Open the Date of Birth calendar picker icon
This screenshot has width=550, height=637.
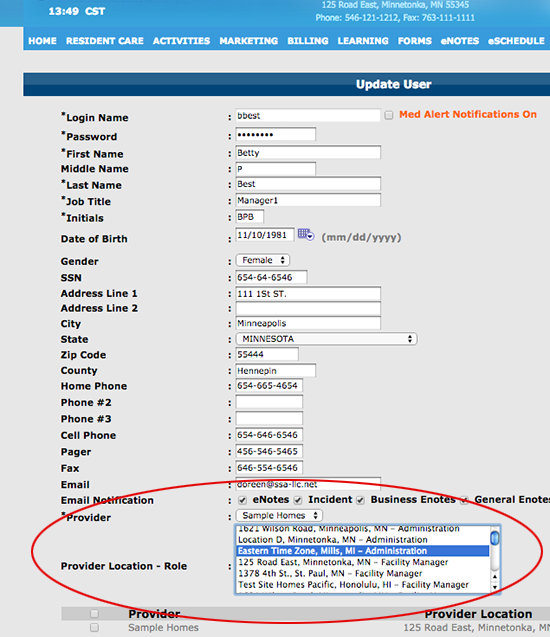306,234
